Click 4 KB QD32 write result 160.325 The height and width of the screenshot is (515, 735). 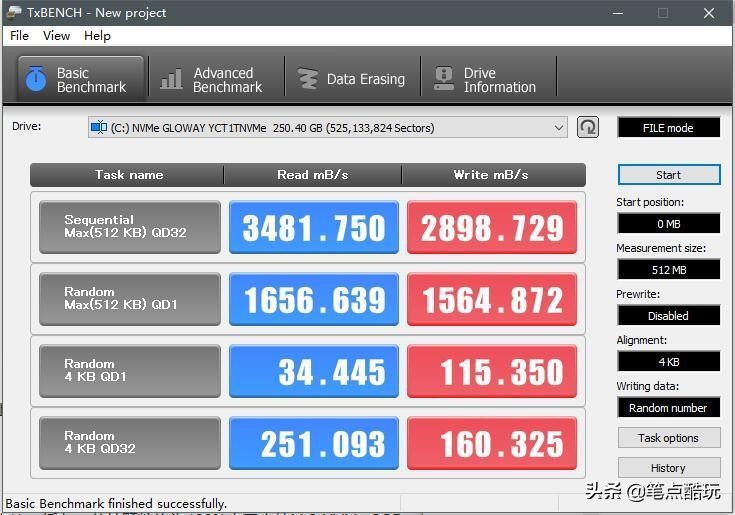click(x=492, y=443)
